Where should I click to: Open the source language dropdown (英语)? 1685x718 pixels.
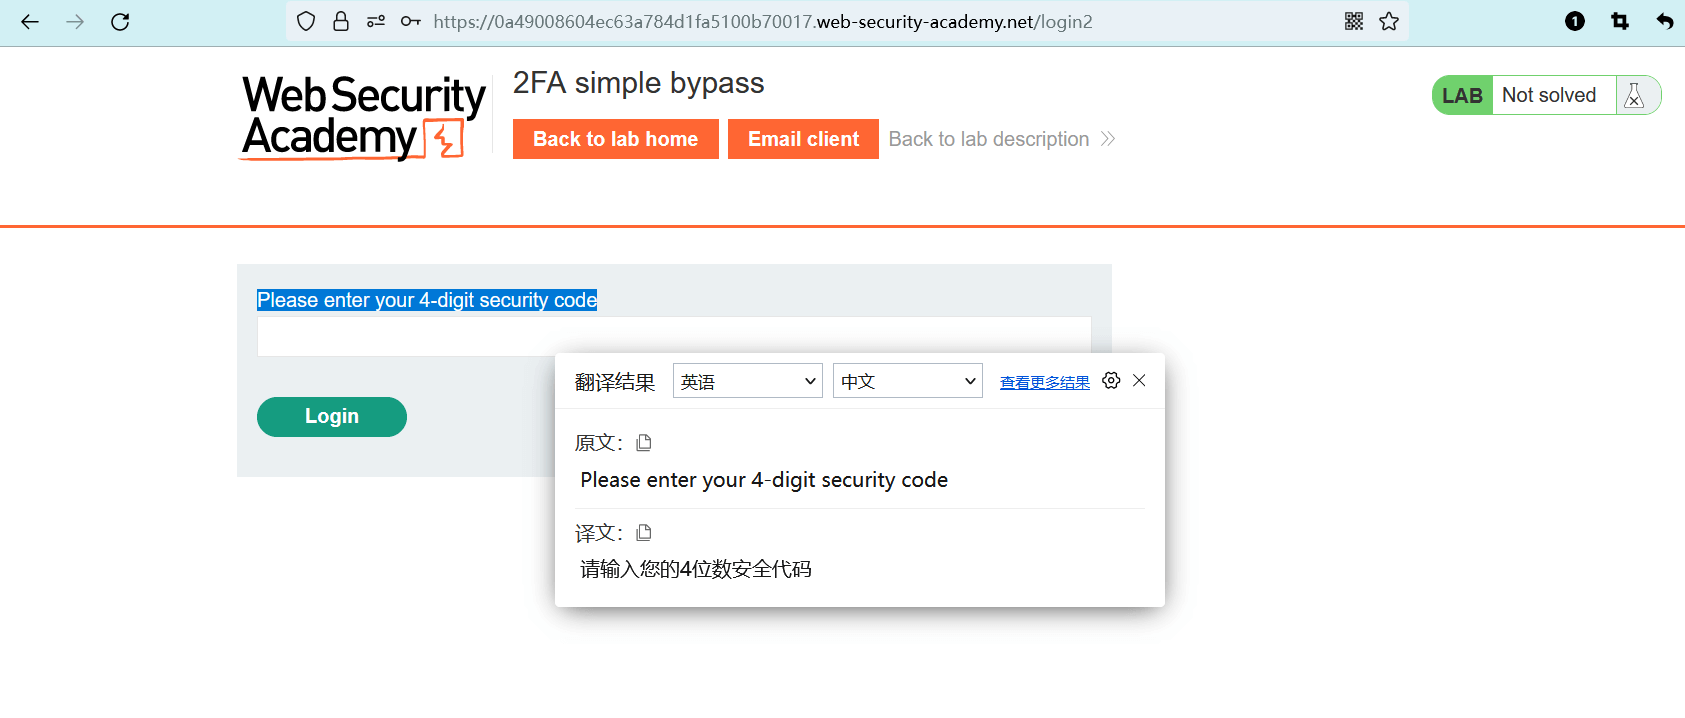[x=748, y=381]
